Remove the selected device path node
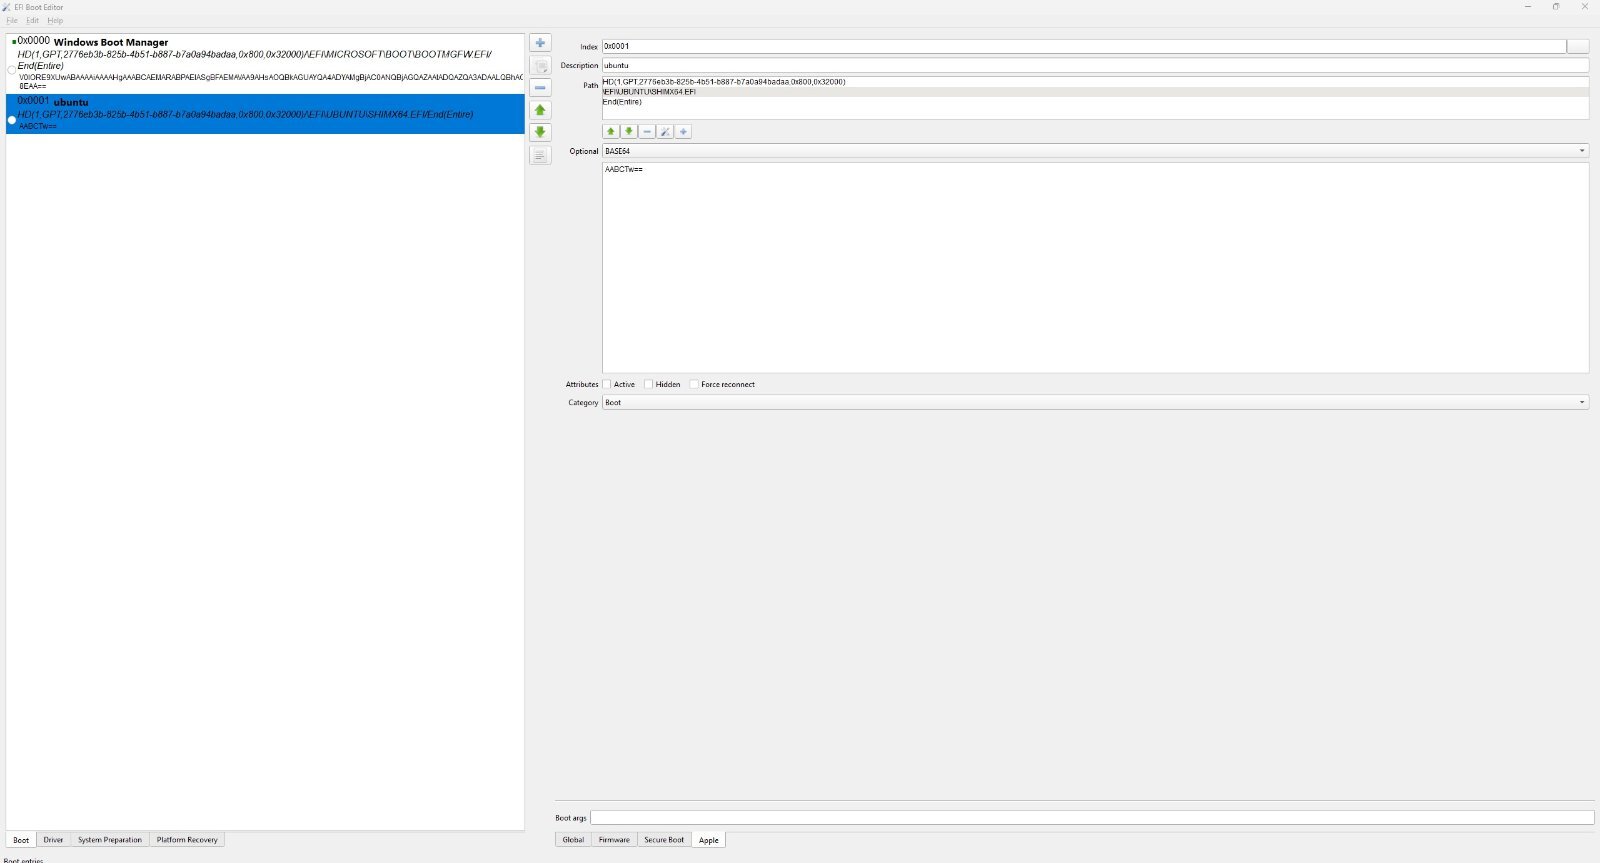 [647, 131]
